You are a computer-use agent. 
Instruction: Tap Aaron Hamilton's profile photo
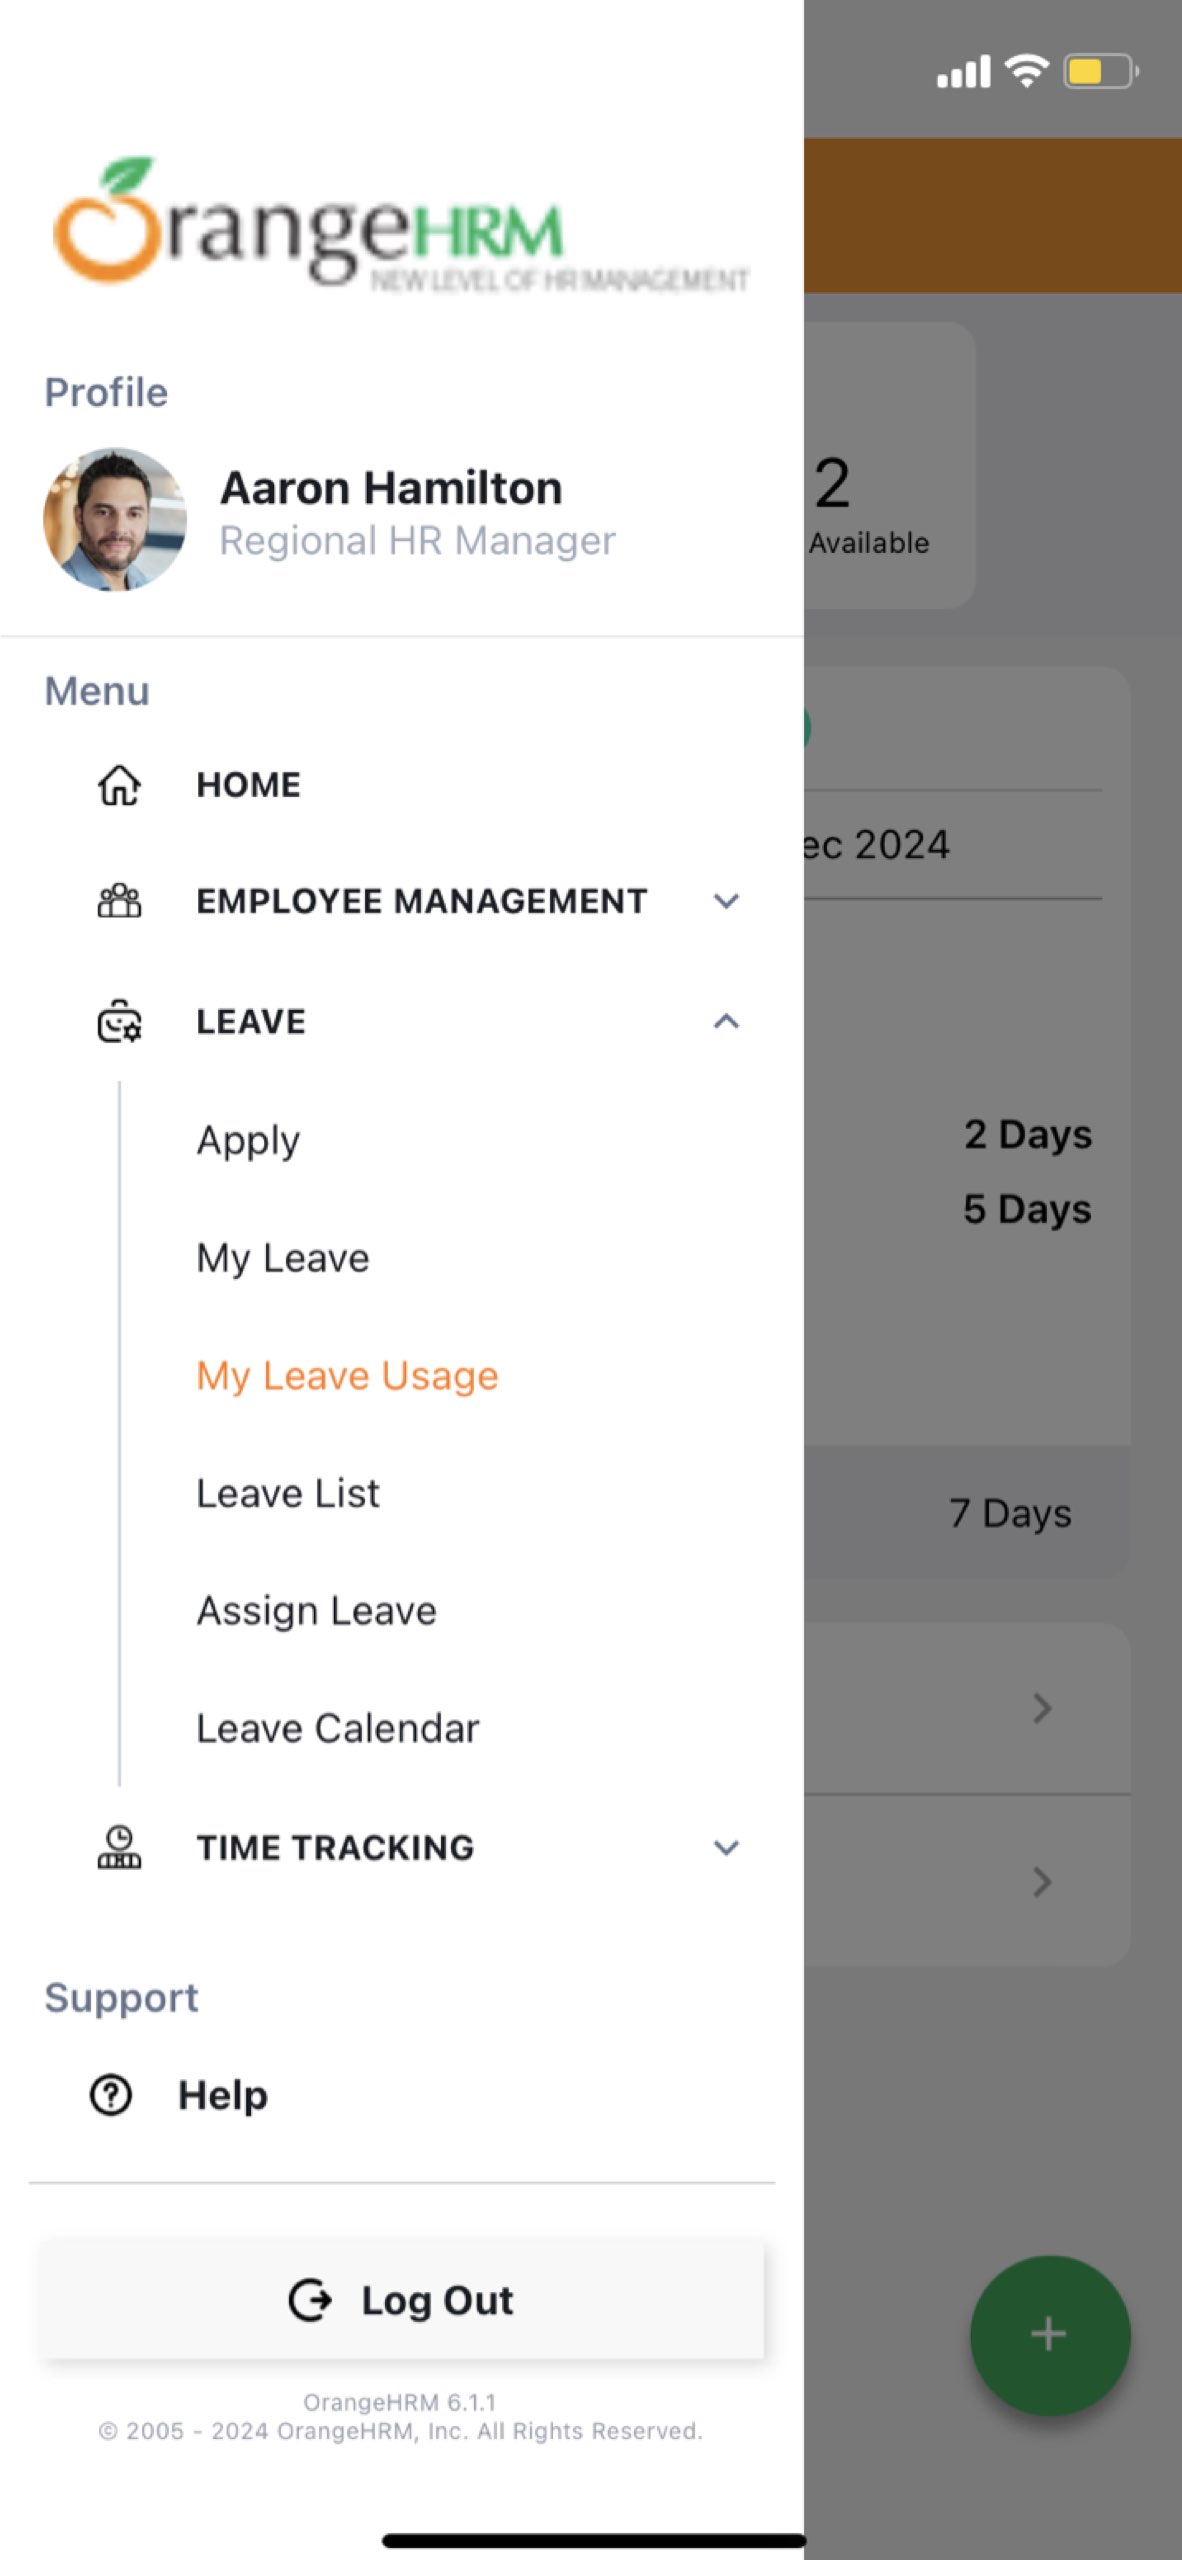pyautogui.click(x=115, y=519)
